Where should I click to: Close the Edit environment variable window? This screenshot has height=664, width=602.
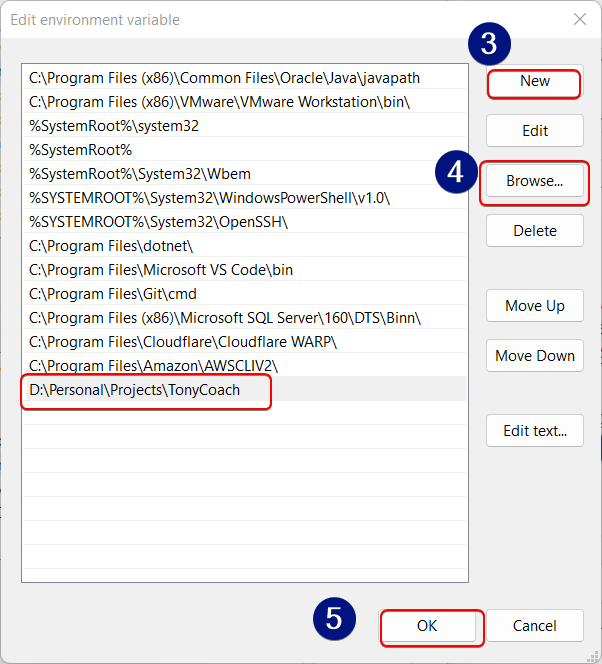pyautogui.click(x=579, y=19)
